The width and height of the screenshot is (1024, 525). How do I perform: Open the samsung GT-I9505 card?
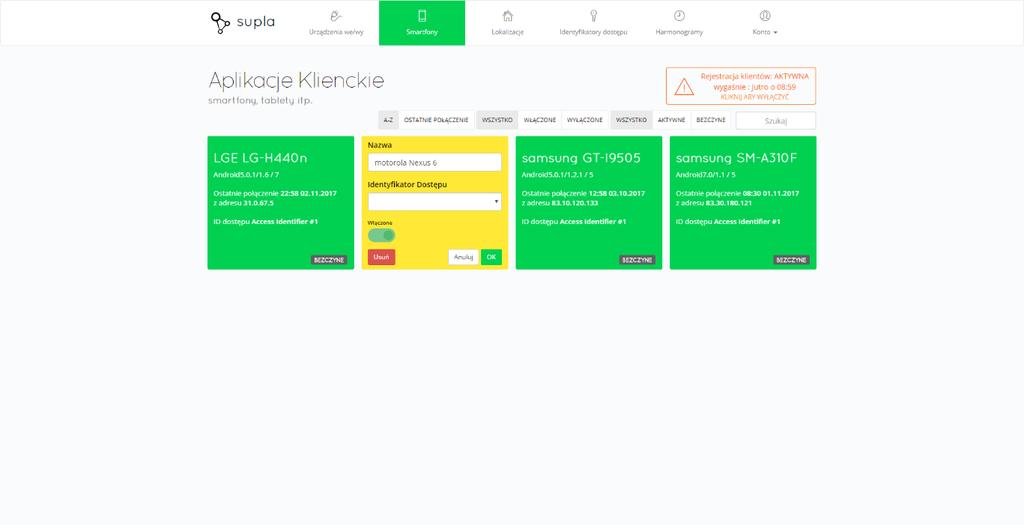[x=589, y=202]
